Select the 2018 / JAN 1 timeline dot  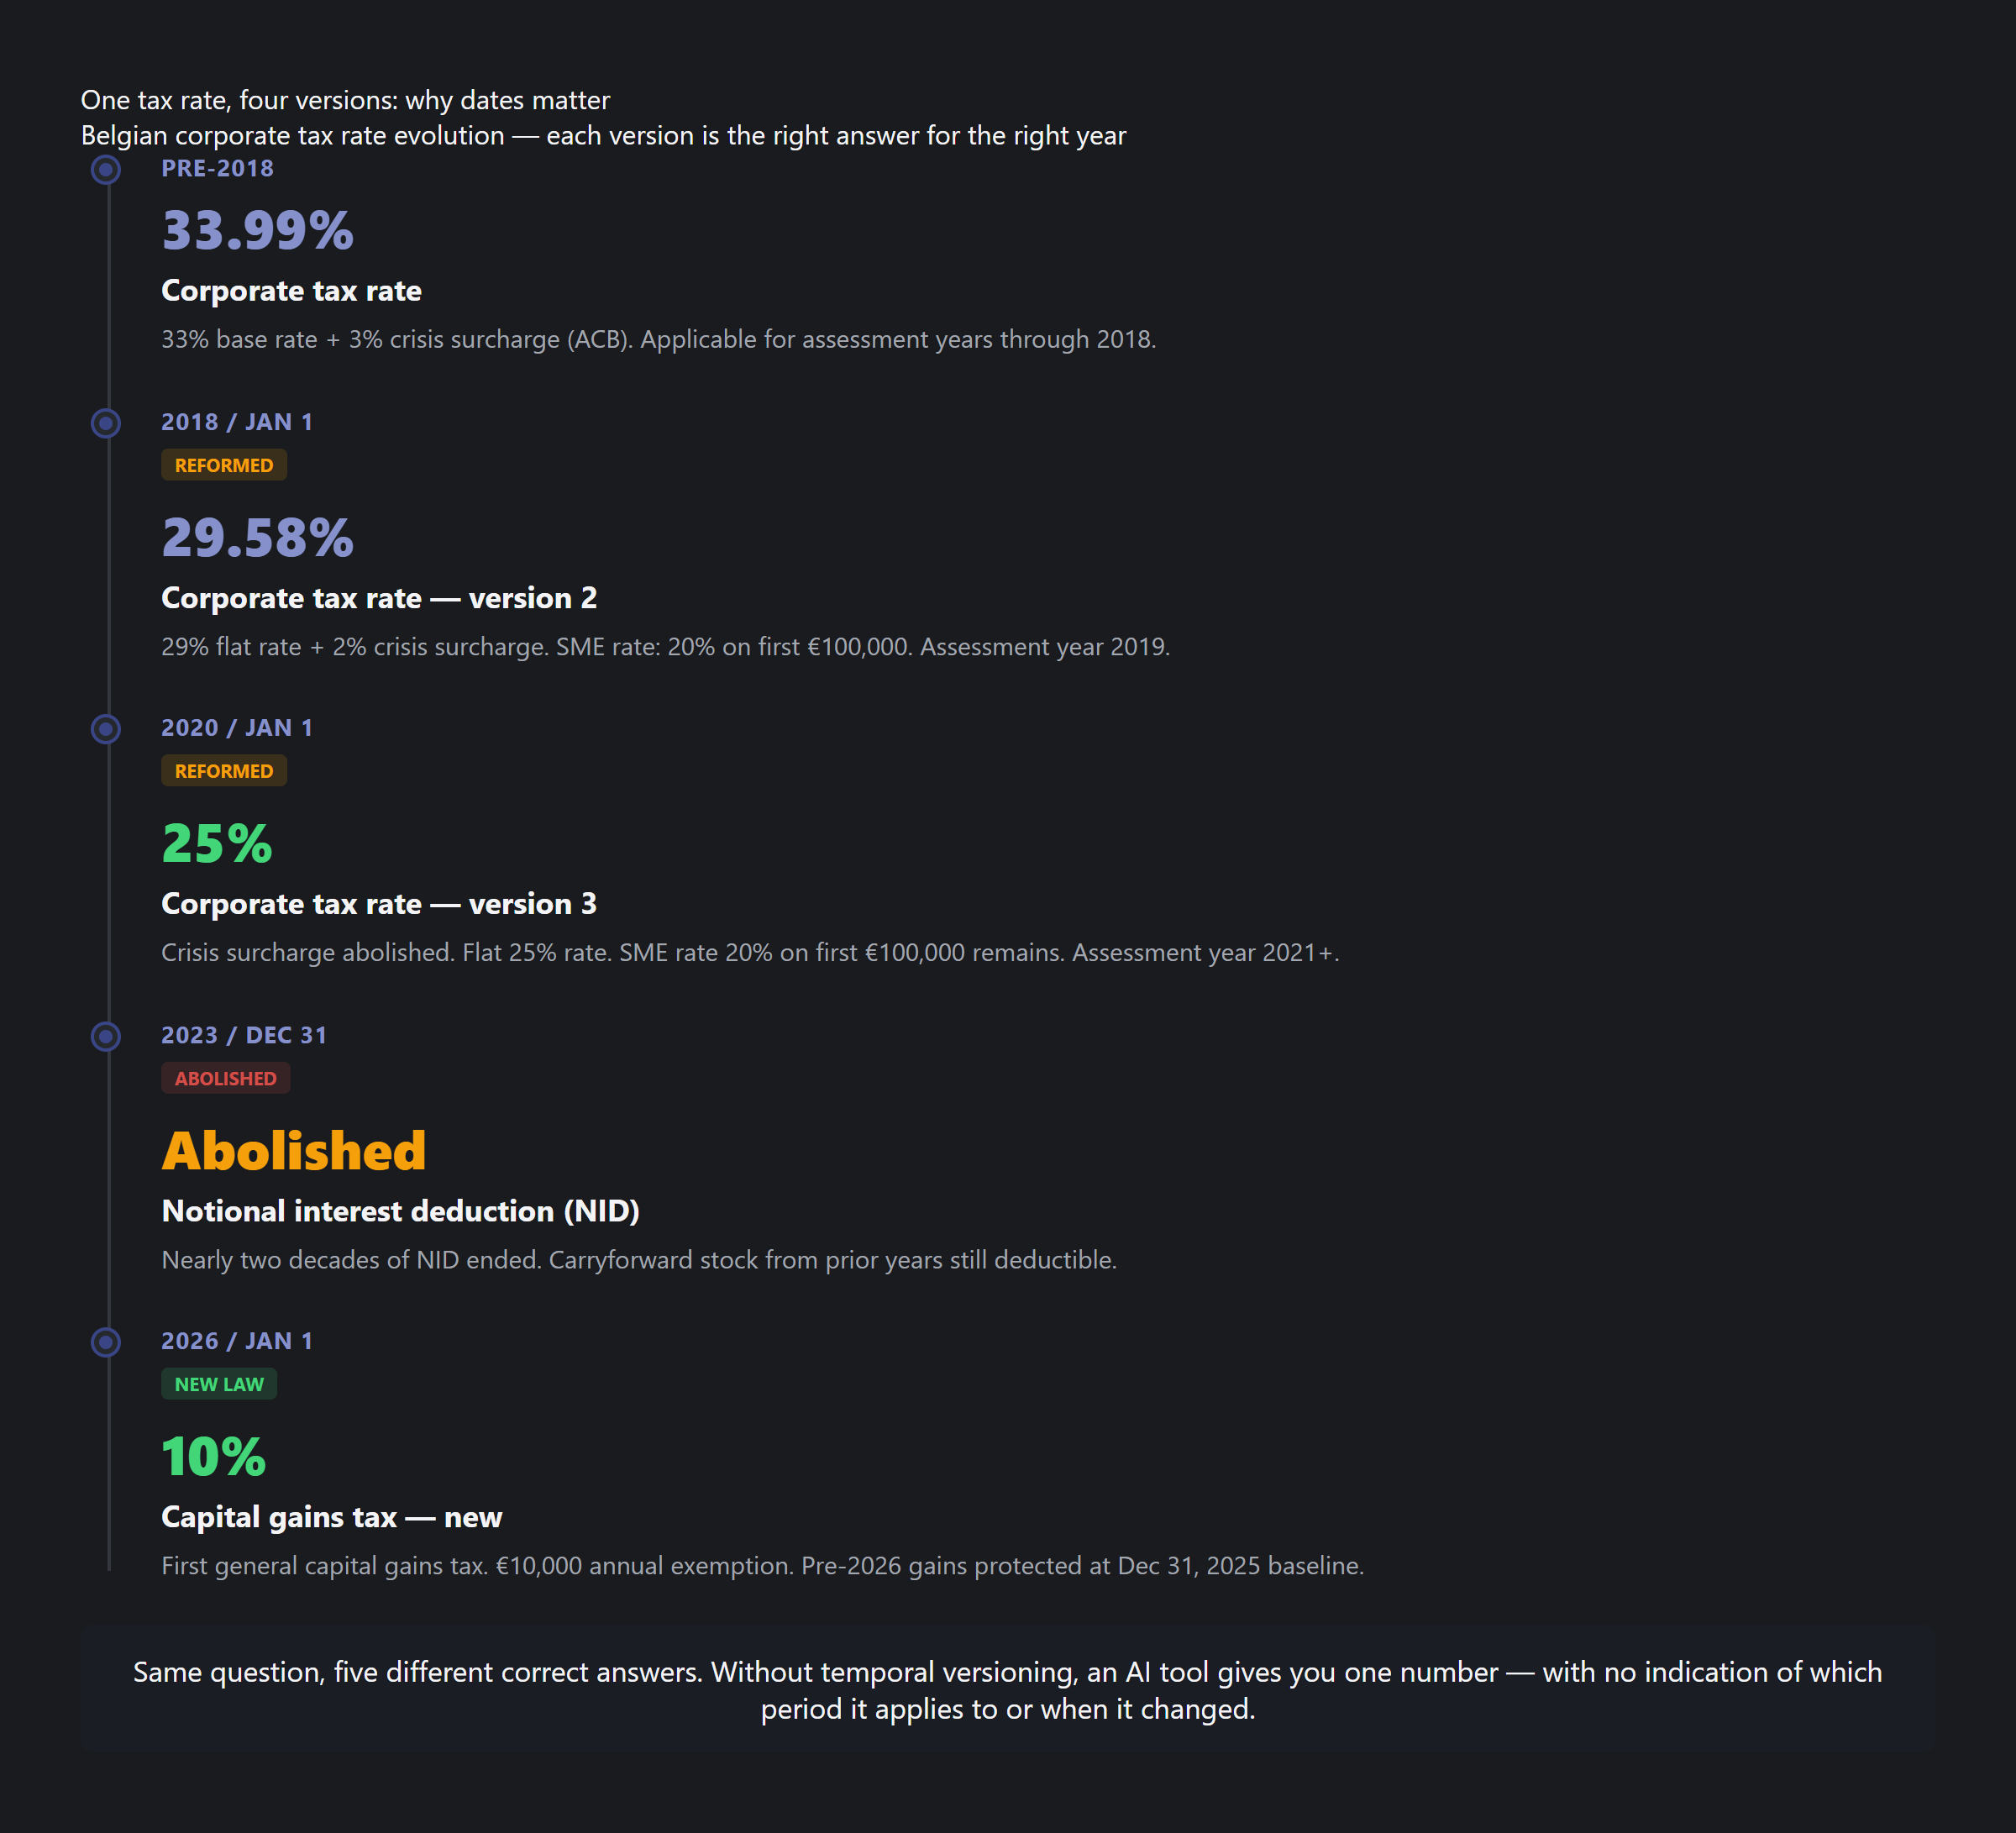[106, 423]
